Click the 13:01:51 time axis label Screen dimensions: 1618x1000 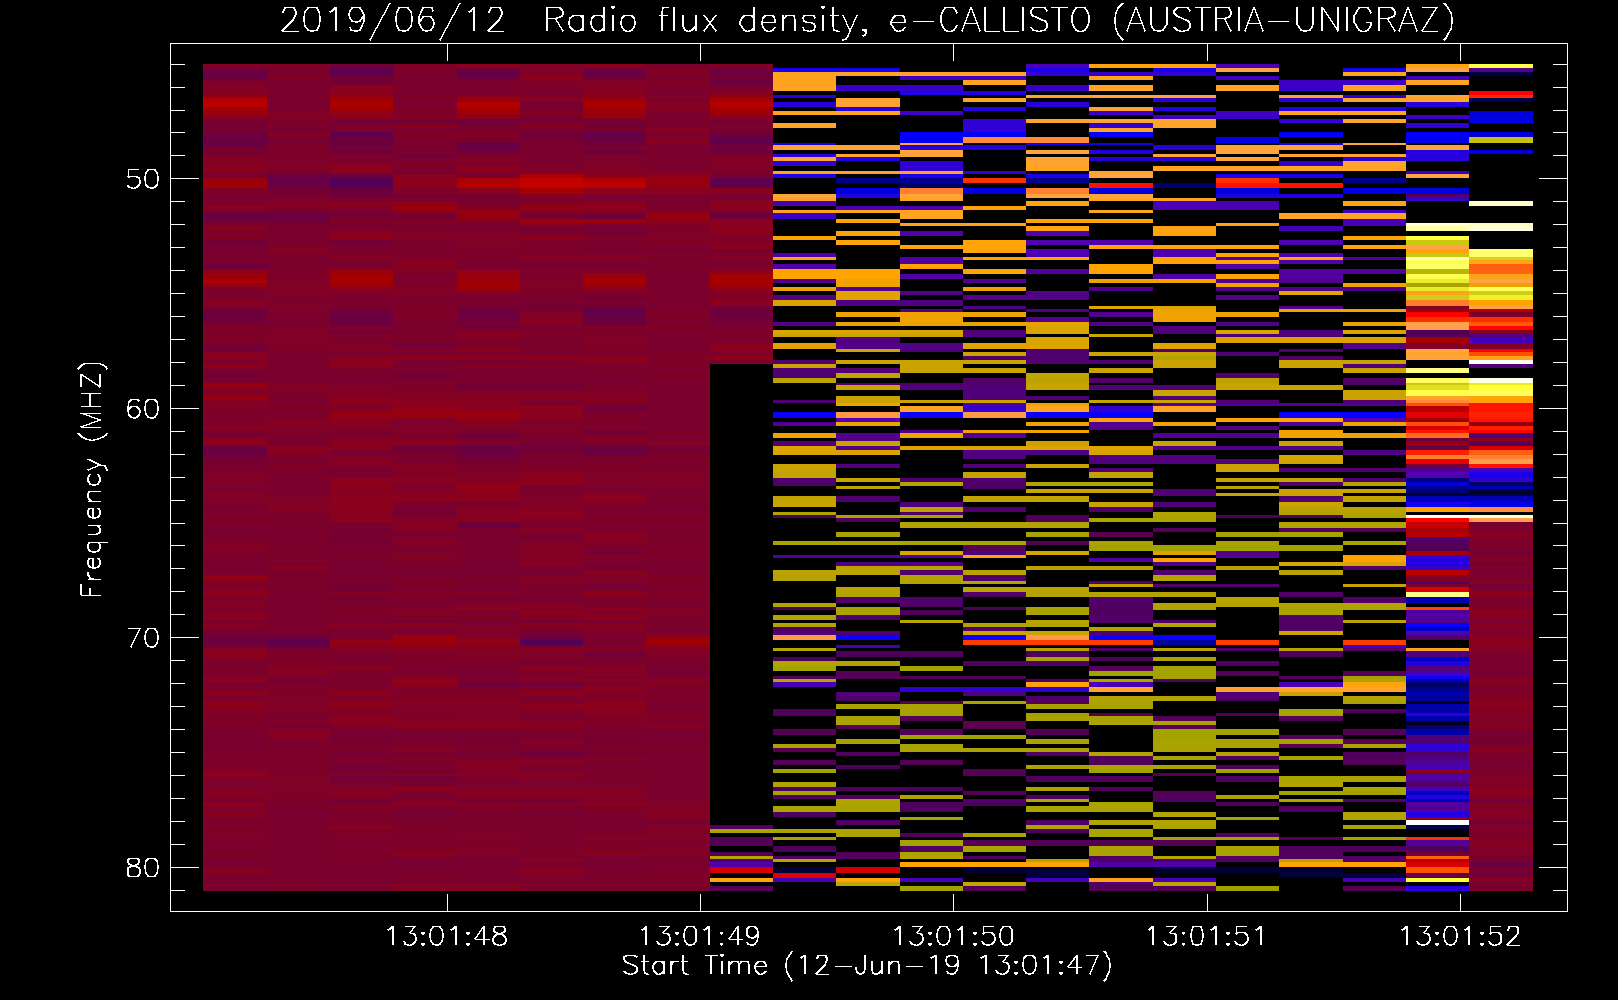[1206, 937]
